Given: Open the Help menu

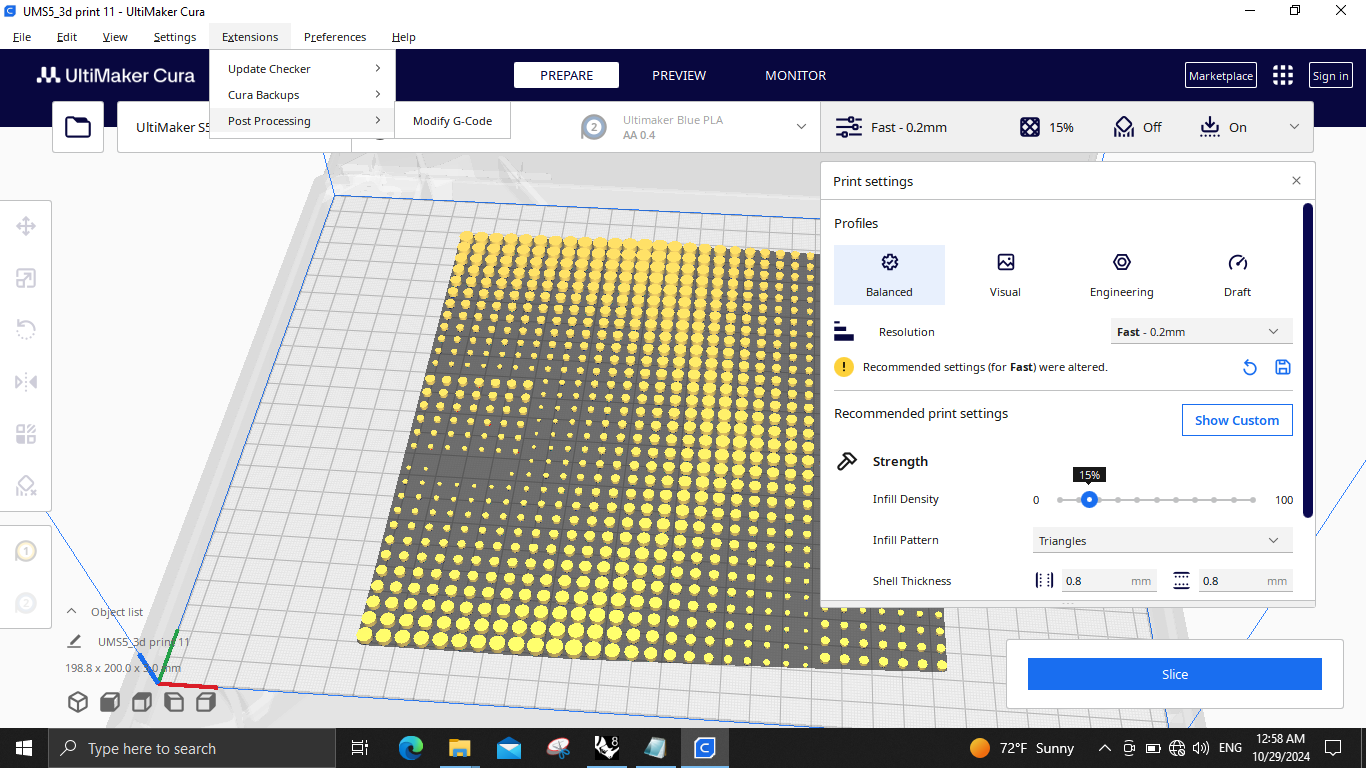Looking at the screenshot, I should pyautogui.click(x=404, y=37).
